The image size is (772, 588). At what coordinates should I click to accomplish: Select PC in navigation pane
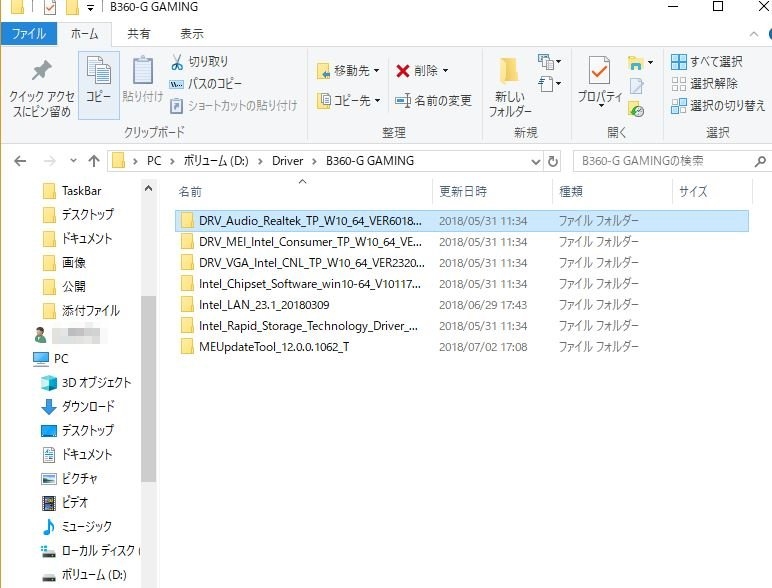pos(51,359)
